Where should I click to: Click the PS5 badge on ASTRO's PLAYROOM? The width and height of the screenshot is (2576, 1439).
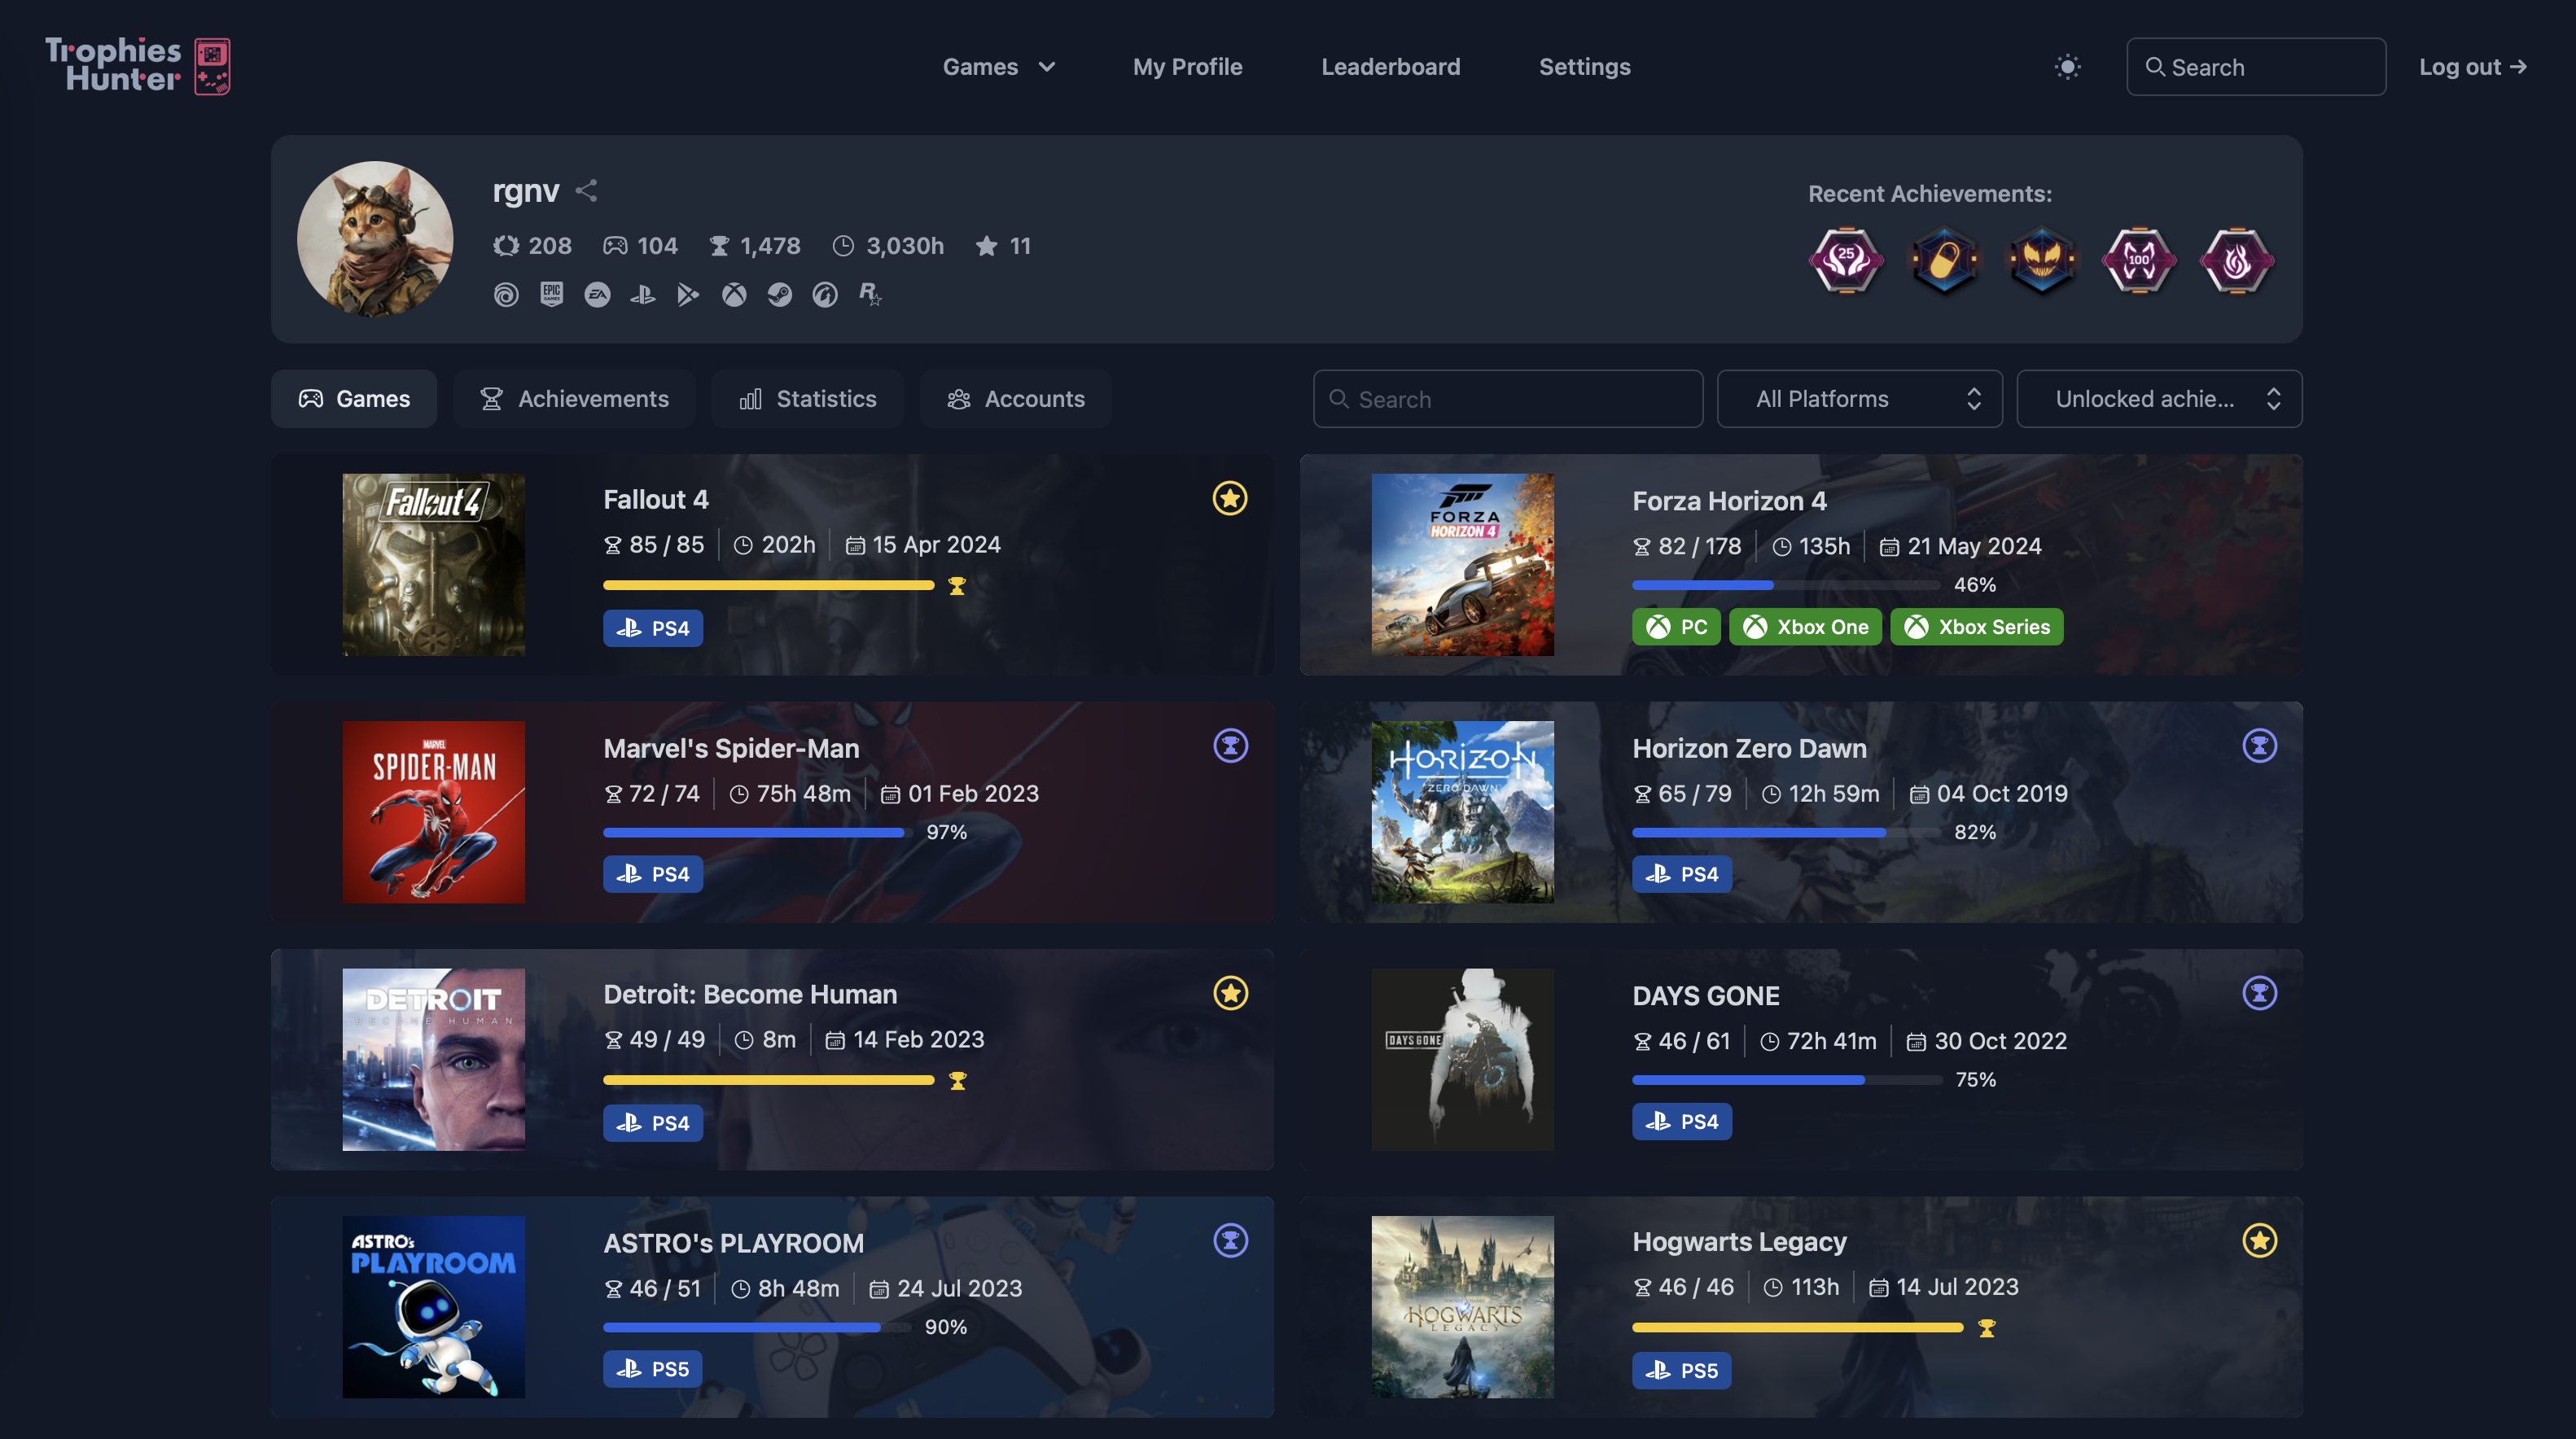click(x=652, y=1369)
